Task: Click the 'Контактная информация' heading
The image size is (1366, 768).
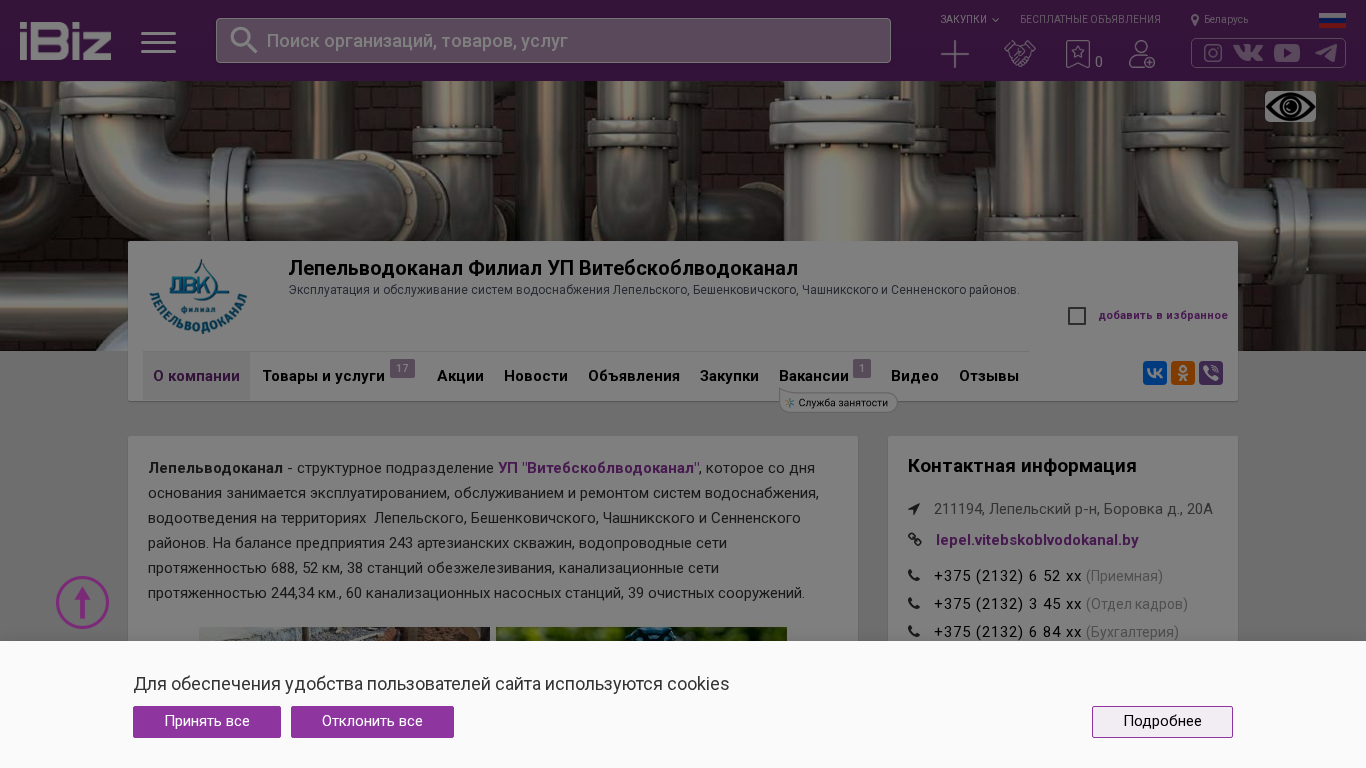Action: (x=1022, y=466)
